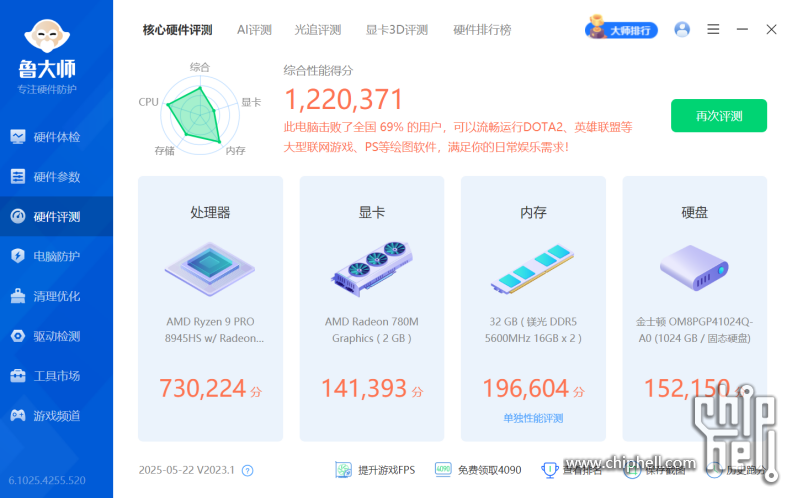
Task: Switch to 核心硬件评测 tab
Action: click(177, 30)
